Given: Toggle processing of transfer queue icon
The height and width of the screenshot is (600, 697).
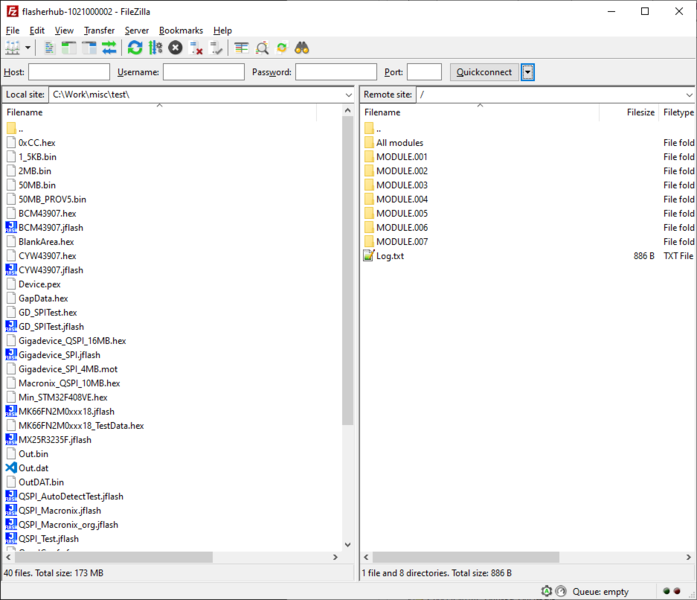Looking at the screenshot, I should [x=155, y=48].
